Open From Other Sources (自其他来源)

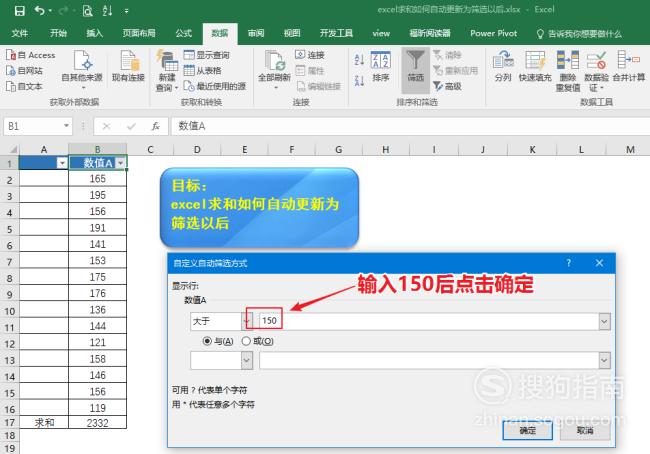click(x=82, y=69)
